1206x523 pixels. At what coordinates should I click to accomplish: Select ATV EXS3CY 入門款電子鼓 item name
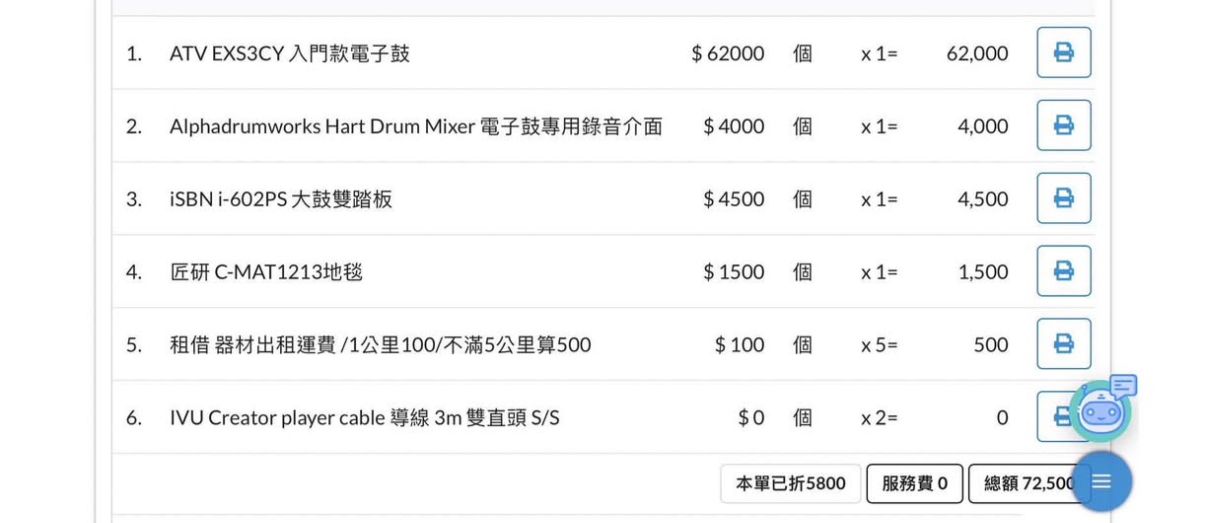(290, 54)
